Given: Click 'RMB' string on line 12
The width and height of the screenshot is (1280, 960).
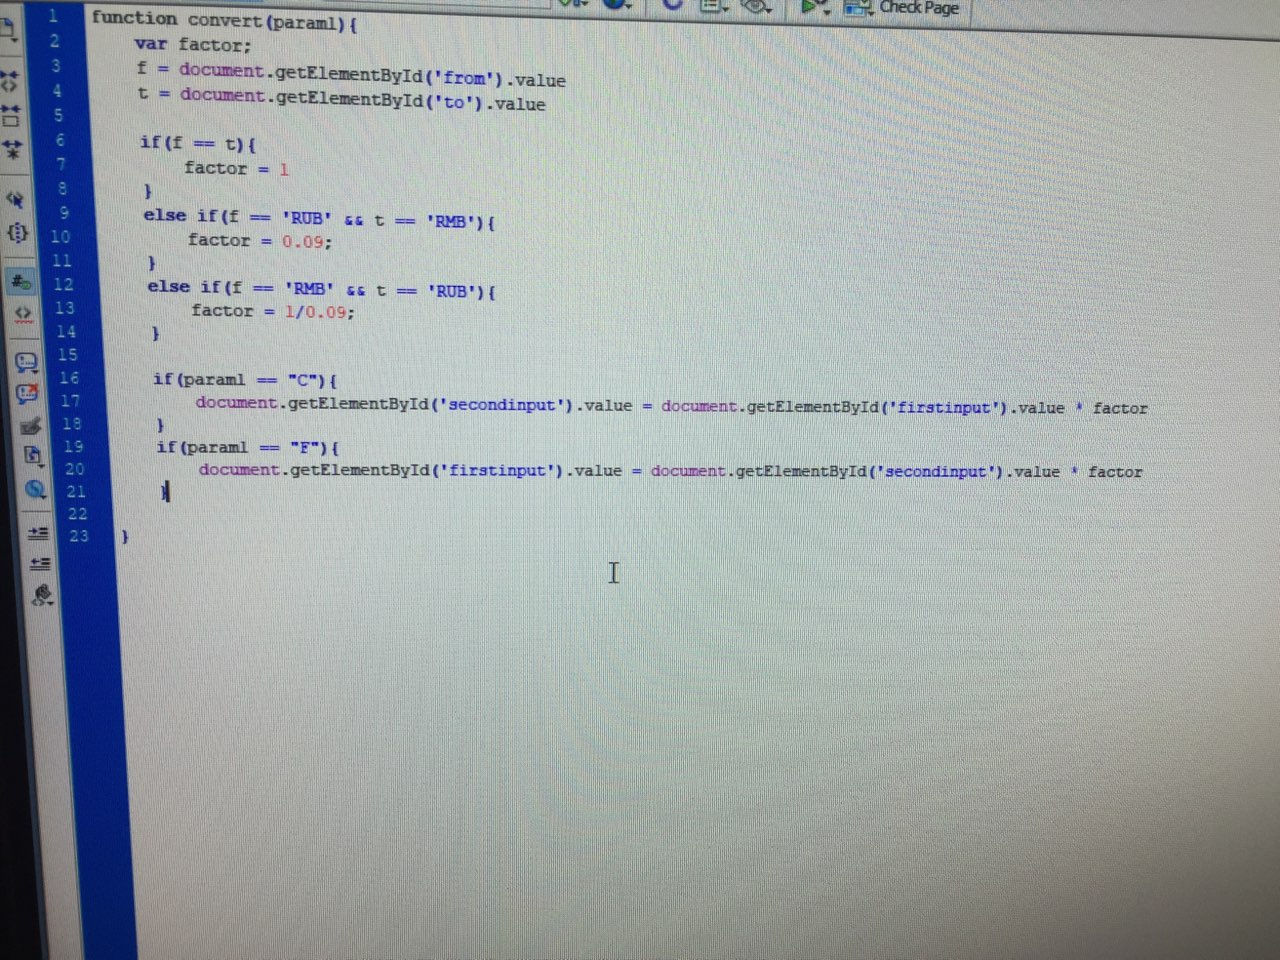Looking at the screenshot, I should point(310,289).
